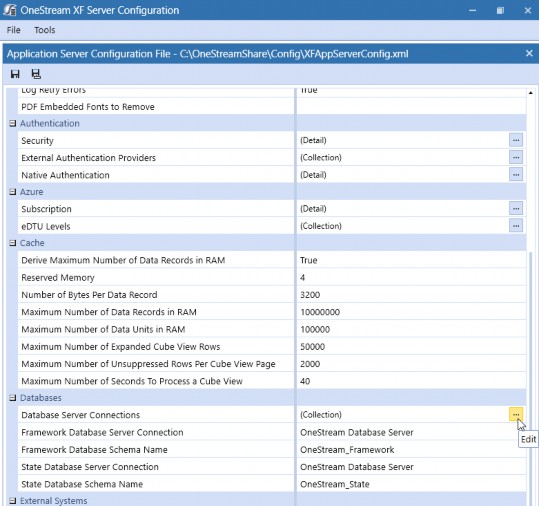This screenshot has width=539, height=506.
Task: Open External Authentication Providers collection editor
Action: pos(516,157)
